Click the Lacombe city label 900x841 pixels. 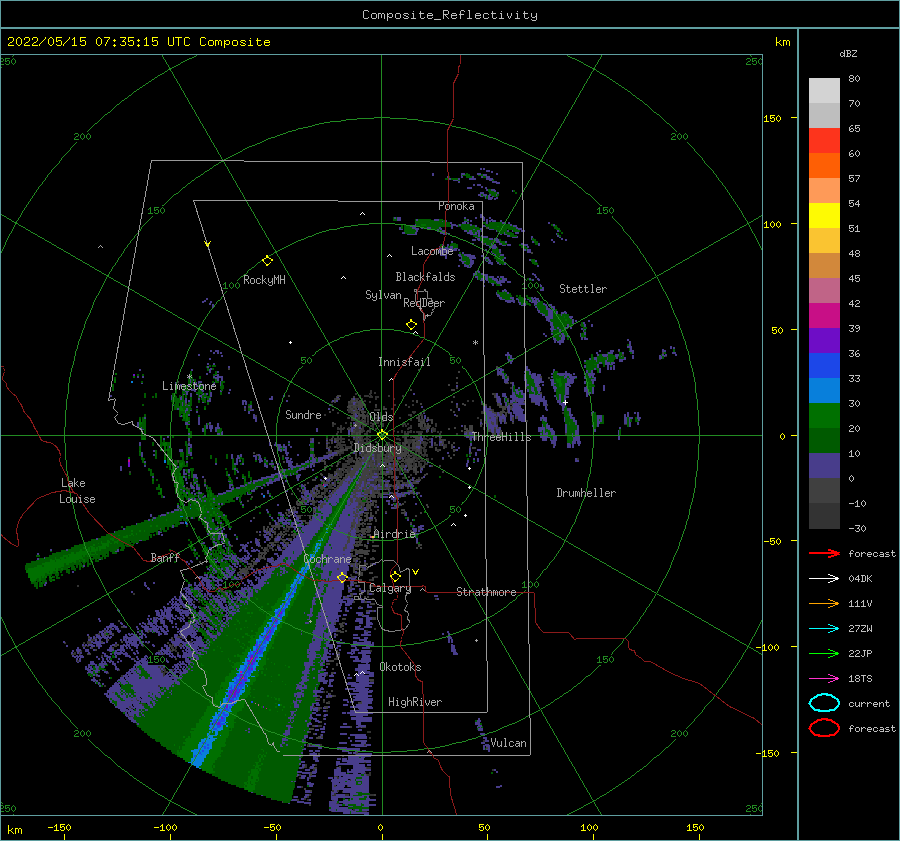[x=432, y=251]
